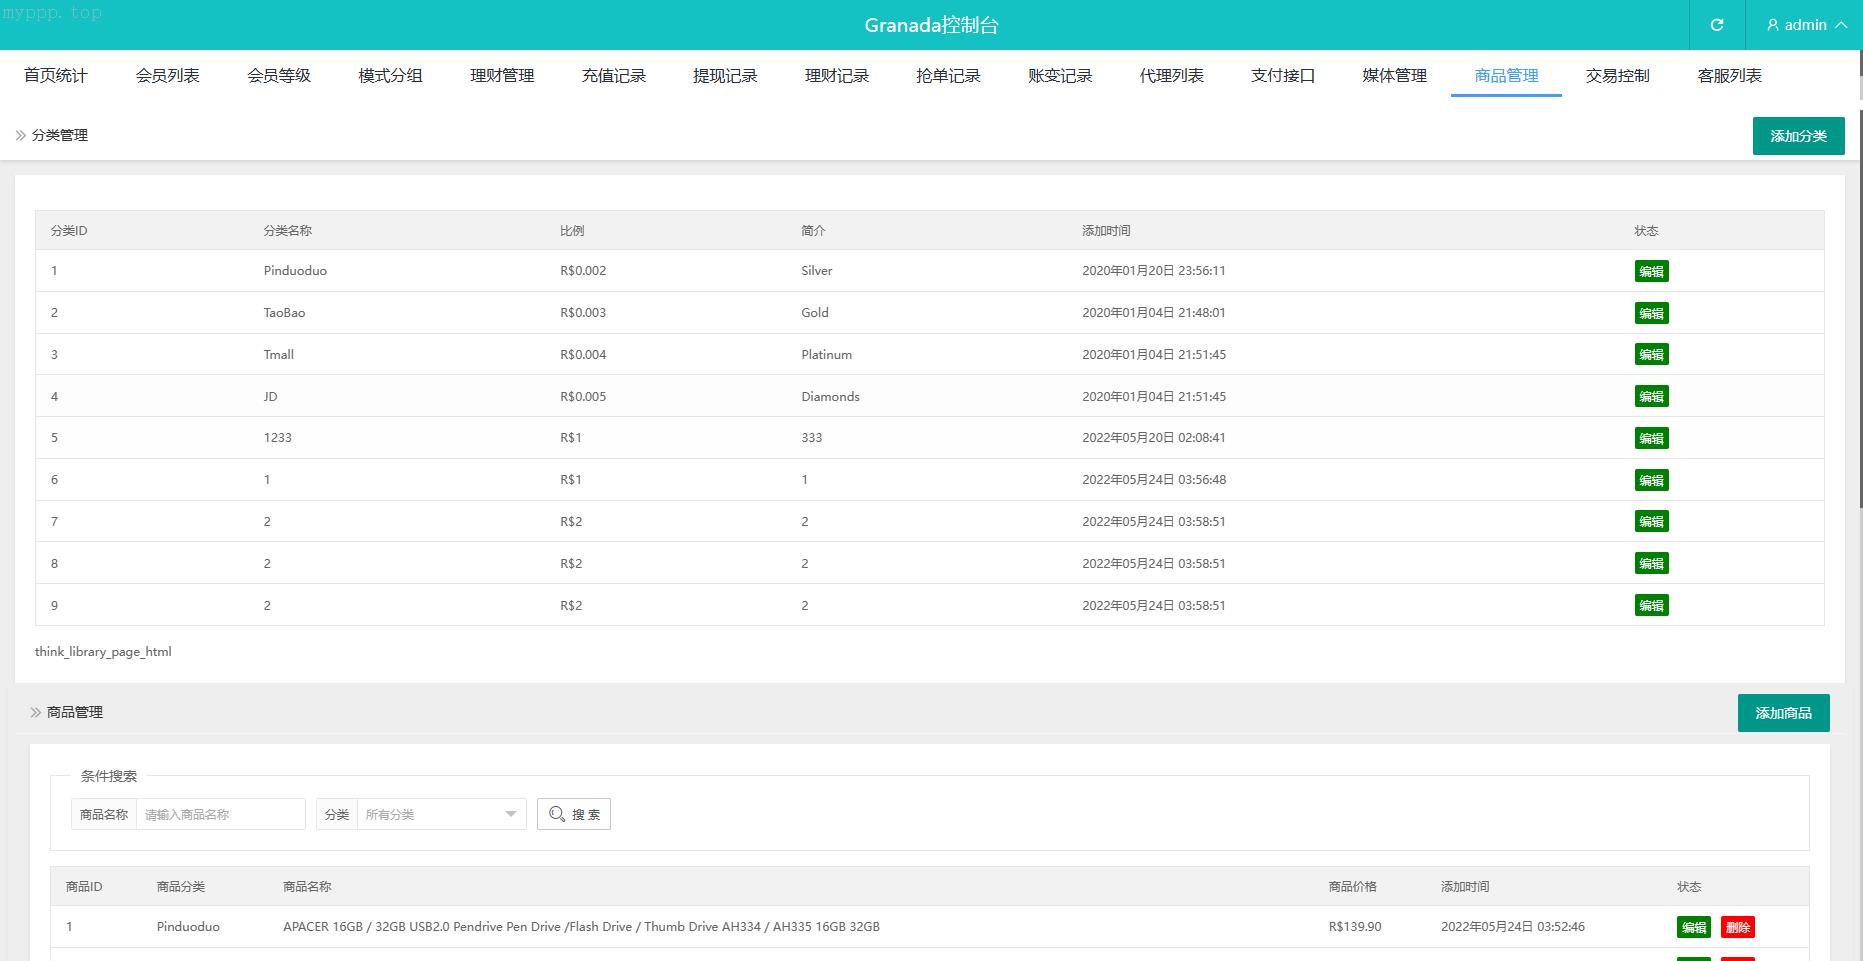
Task: Click the Granada控制台 header title
Action: (931, 25)
